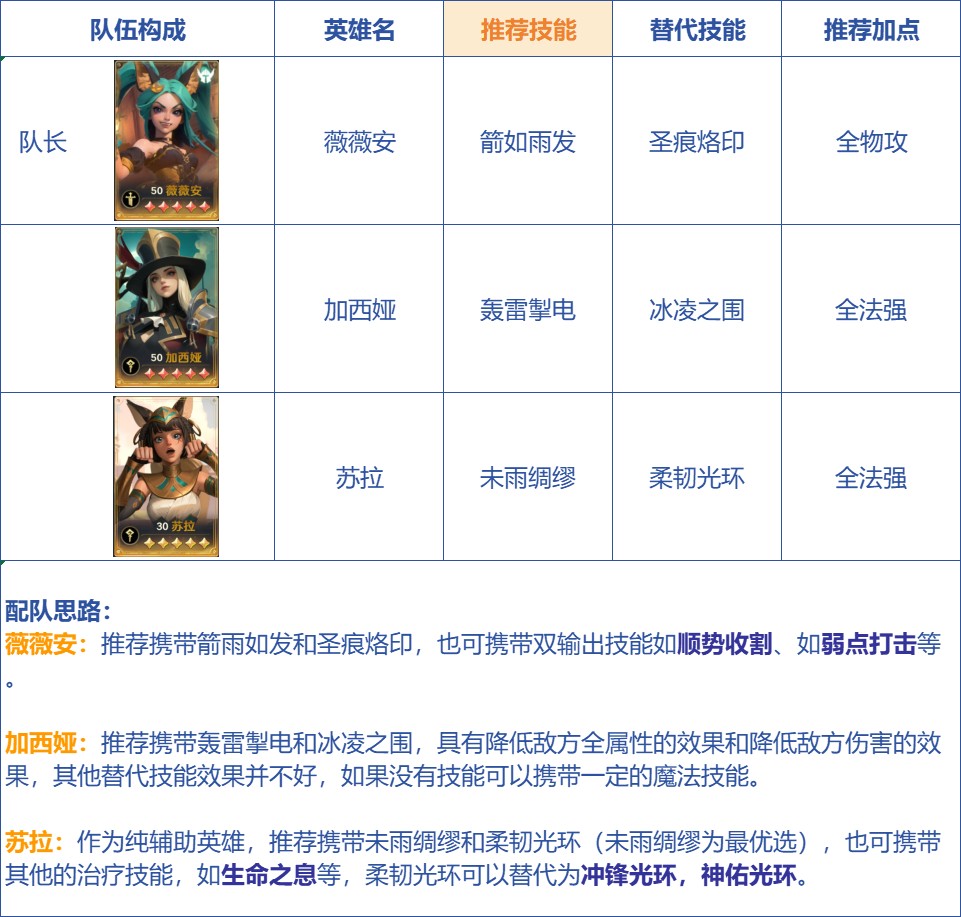Viewport: 961px width, 917px height.
Task: Click the red star rating on 薇薇安 card
Action: pyautogui.click(x=177, y=207)
